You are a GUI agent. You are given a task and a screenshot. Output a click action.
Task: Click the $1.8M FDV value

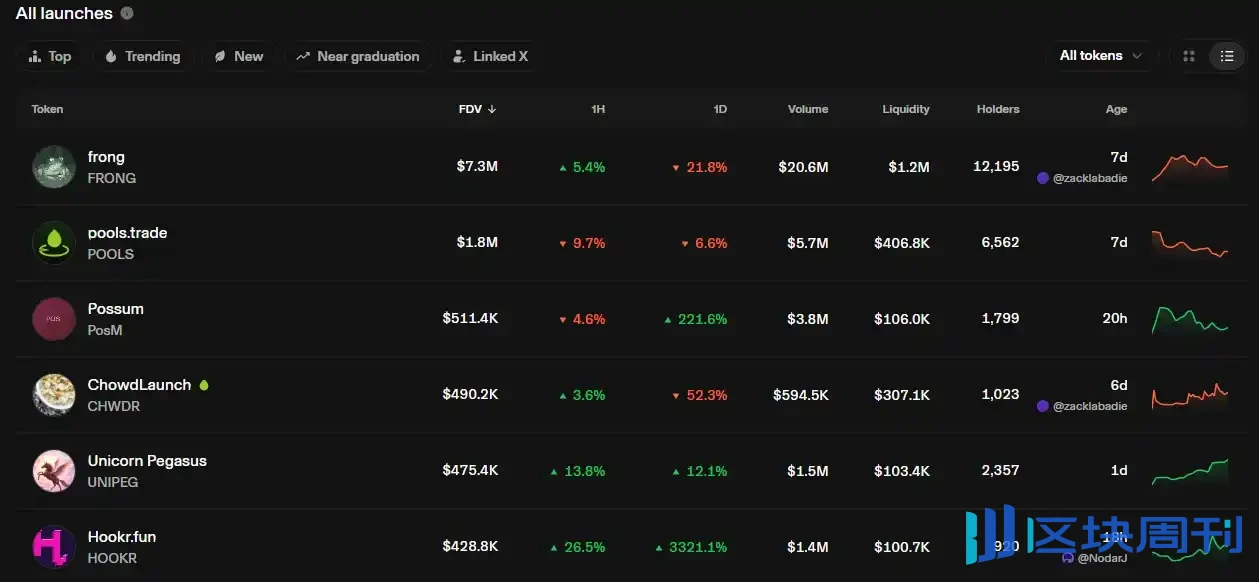(x=477, y=243)
